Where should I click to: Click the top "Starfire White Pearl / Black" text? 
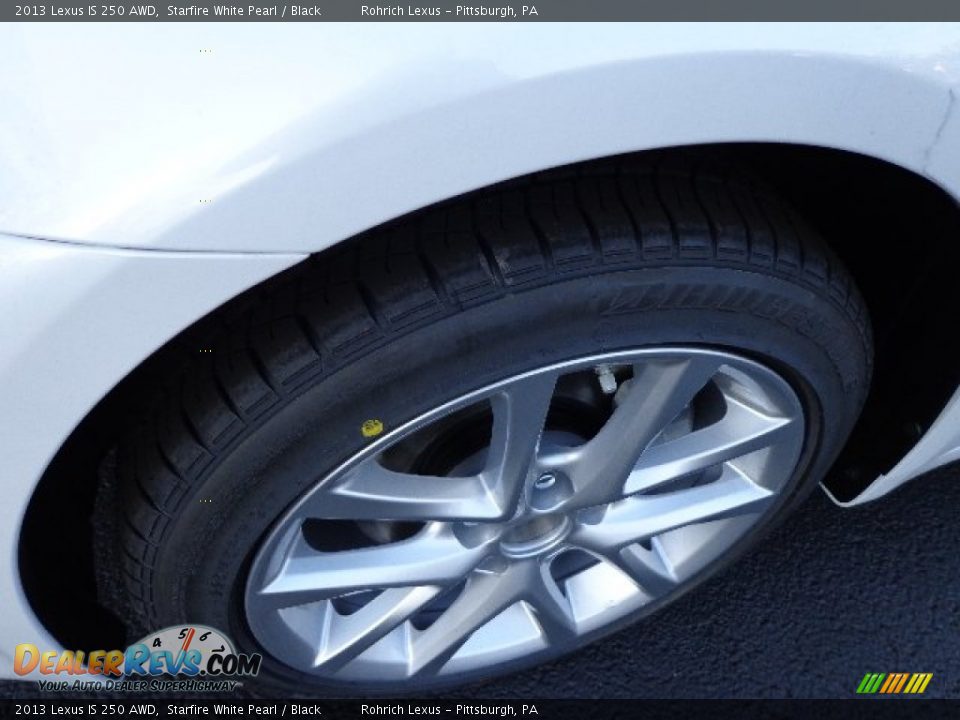click(x=244, y=10)
